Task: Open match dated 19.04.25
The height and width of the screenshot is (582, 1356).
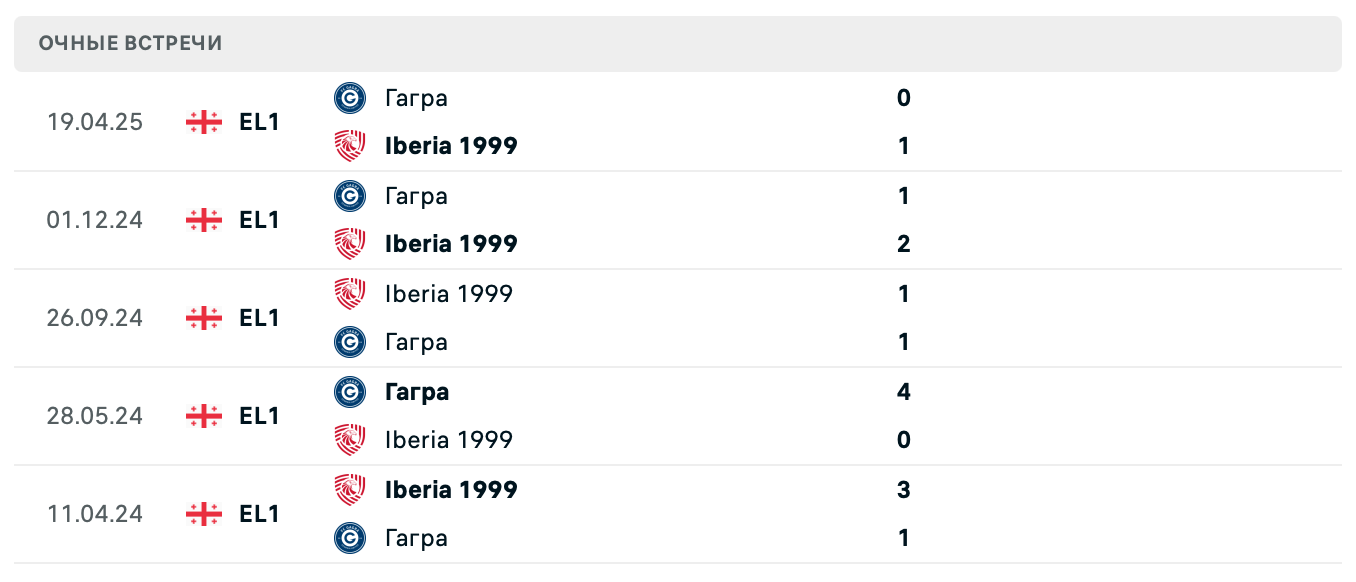Action: [x=95, y=122]
